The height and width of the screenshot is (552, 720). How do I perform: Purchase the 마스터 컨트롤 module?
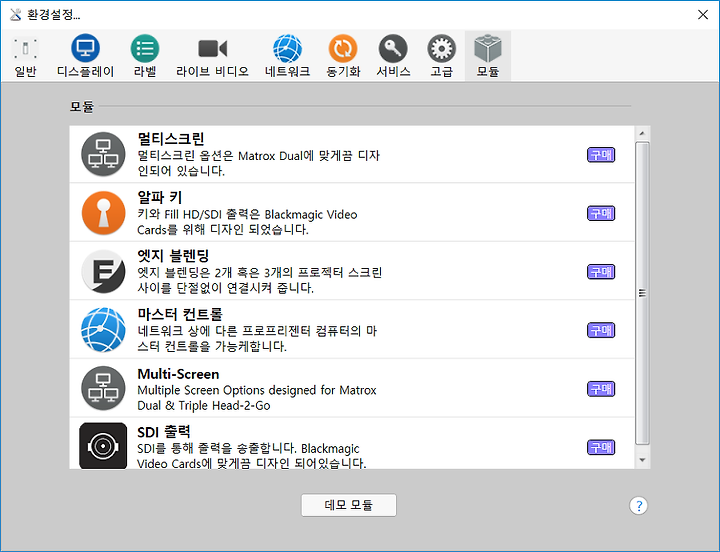tap(601, 330)
